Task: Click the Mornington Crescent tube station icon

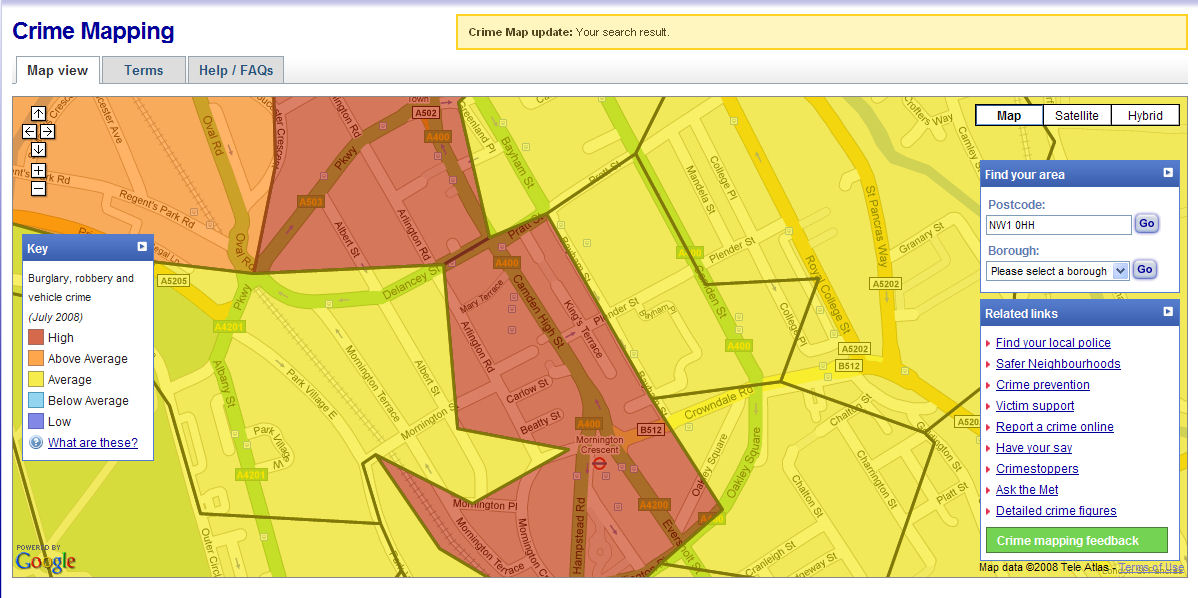Action: (600, 464)
